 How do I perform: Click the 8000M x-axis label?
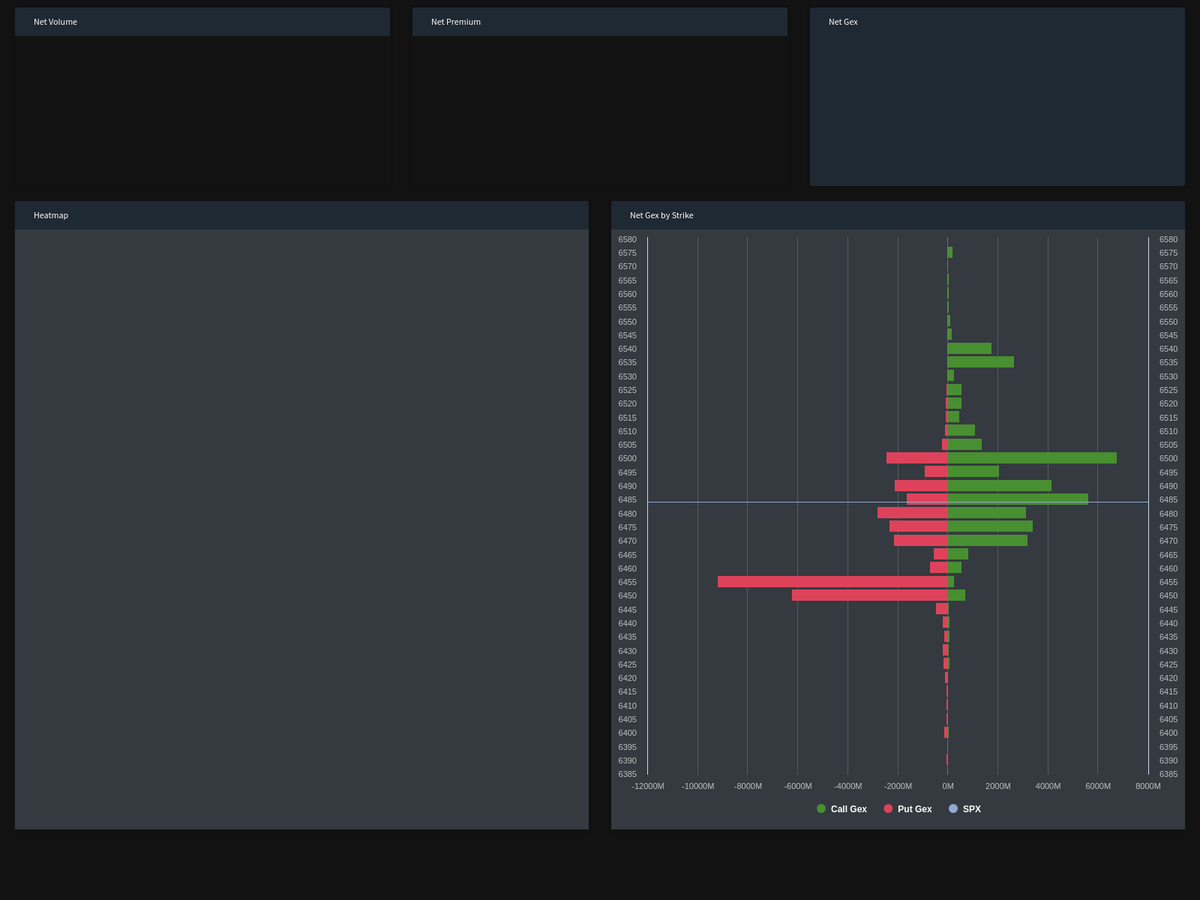[x=1148, y=786]
